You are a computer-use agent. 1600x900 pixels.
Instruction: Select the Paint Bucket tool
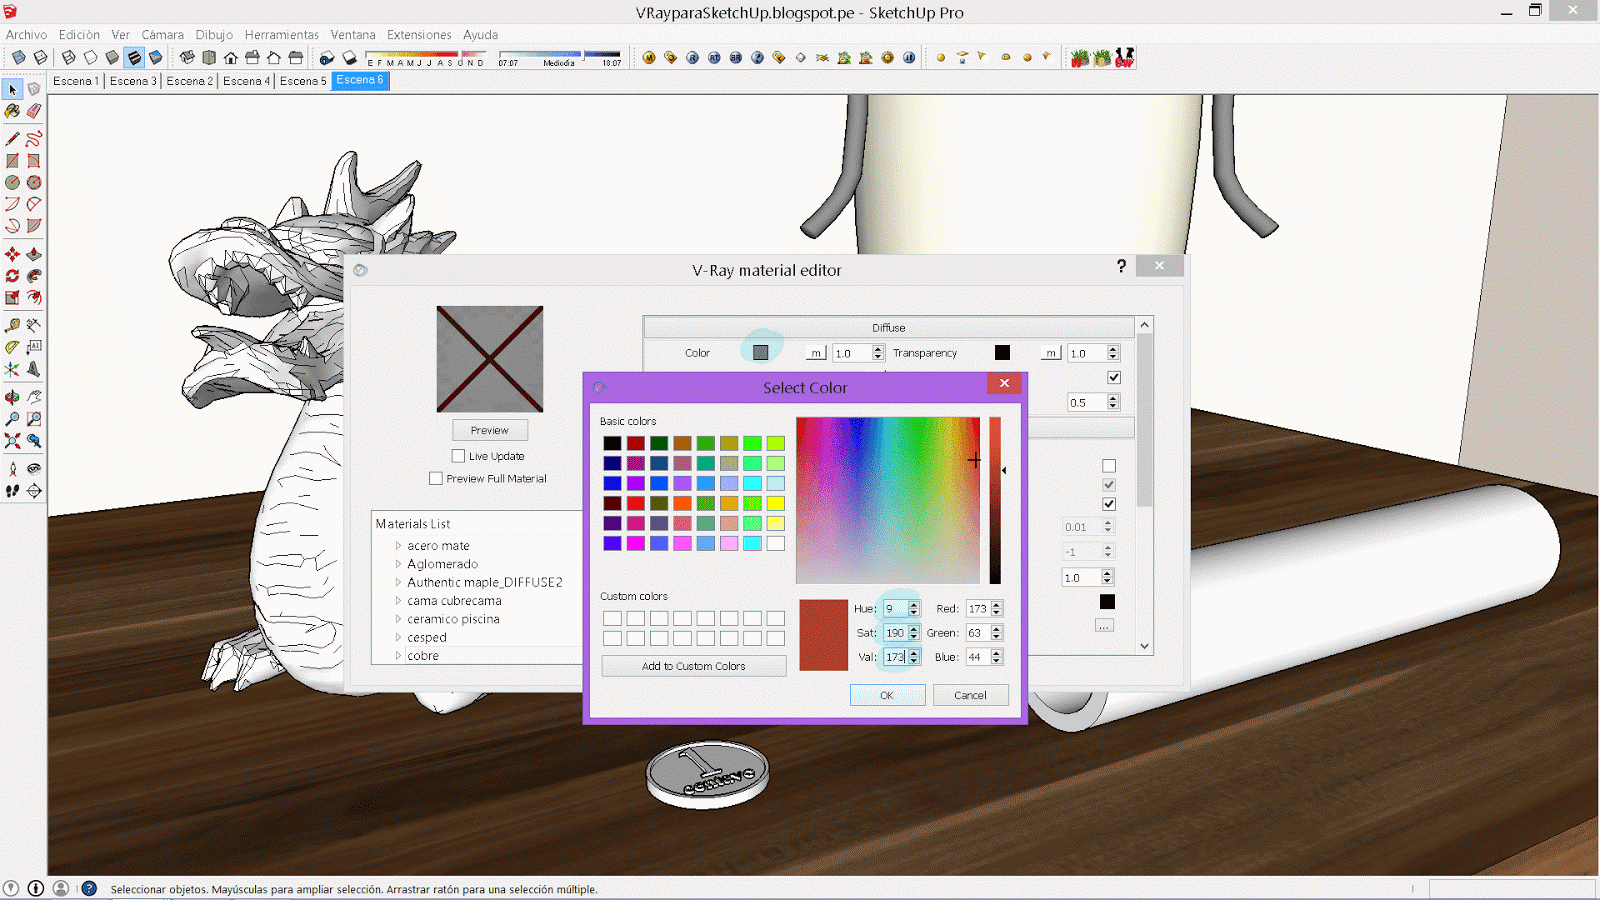[x=12, y=111]
